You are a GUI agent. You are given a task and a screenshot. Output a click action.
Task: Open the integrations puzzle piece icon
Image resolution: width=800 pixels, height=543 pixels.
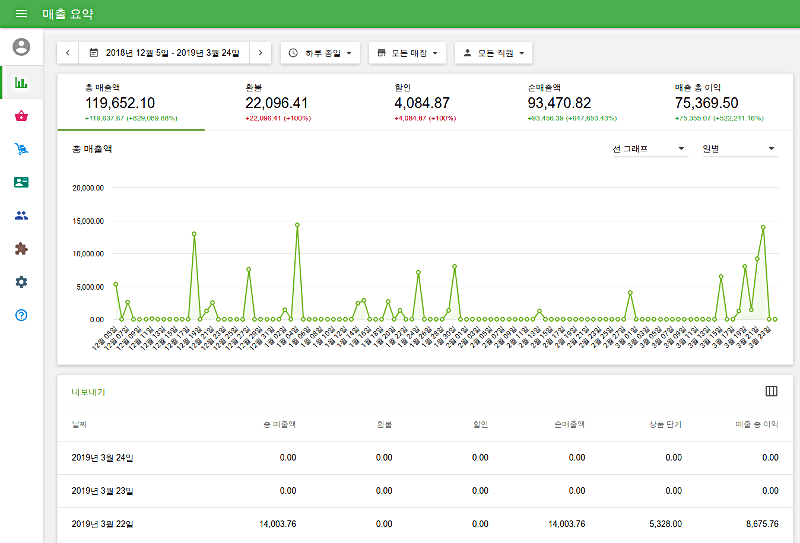(21, 249)
